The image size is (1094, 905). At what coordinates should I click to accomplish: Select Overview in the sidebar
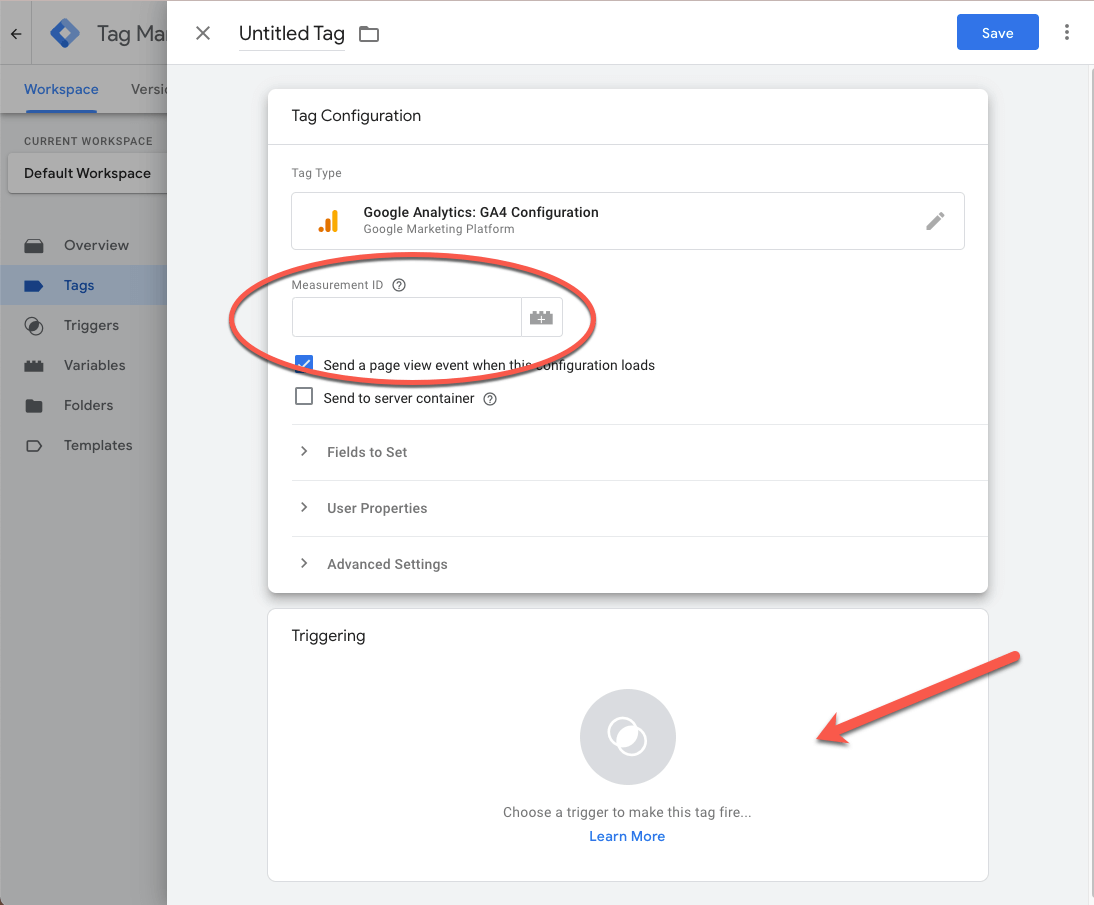pos(97,245)
